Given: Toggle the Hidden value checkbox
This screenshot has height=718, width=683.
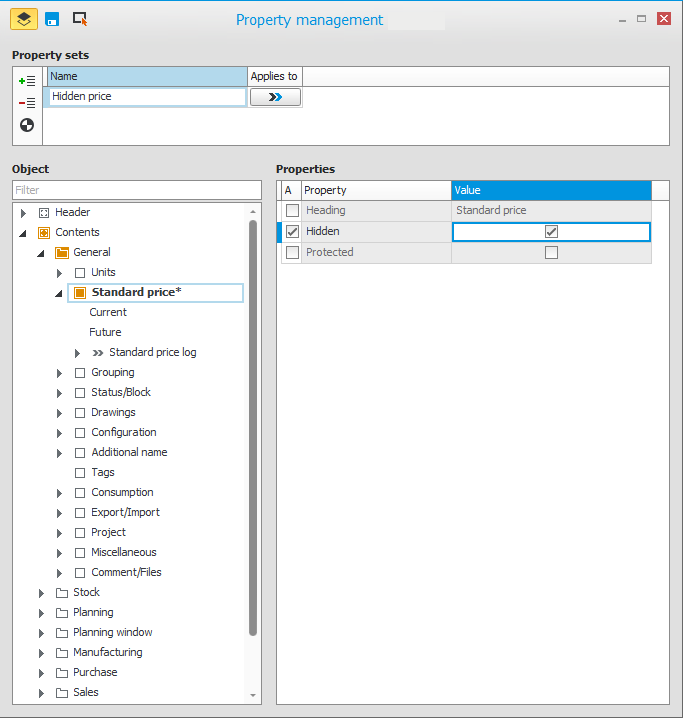Looking at the screenshot, I should pos(551,232).
